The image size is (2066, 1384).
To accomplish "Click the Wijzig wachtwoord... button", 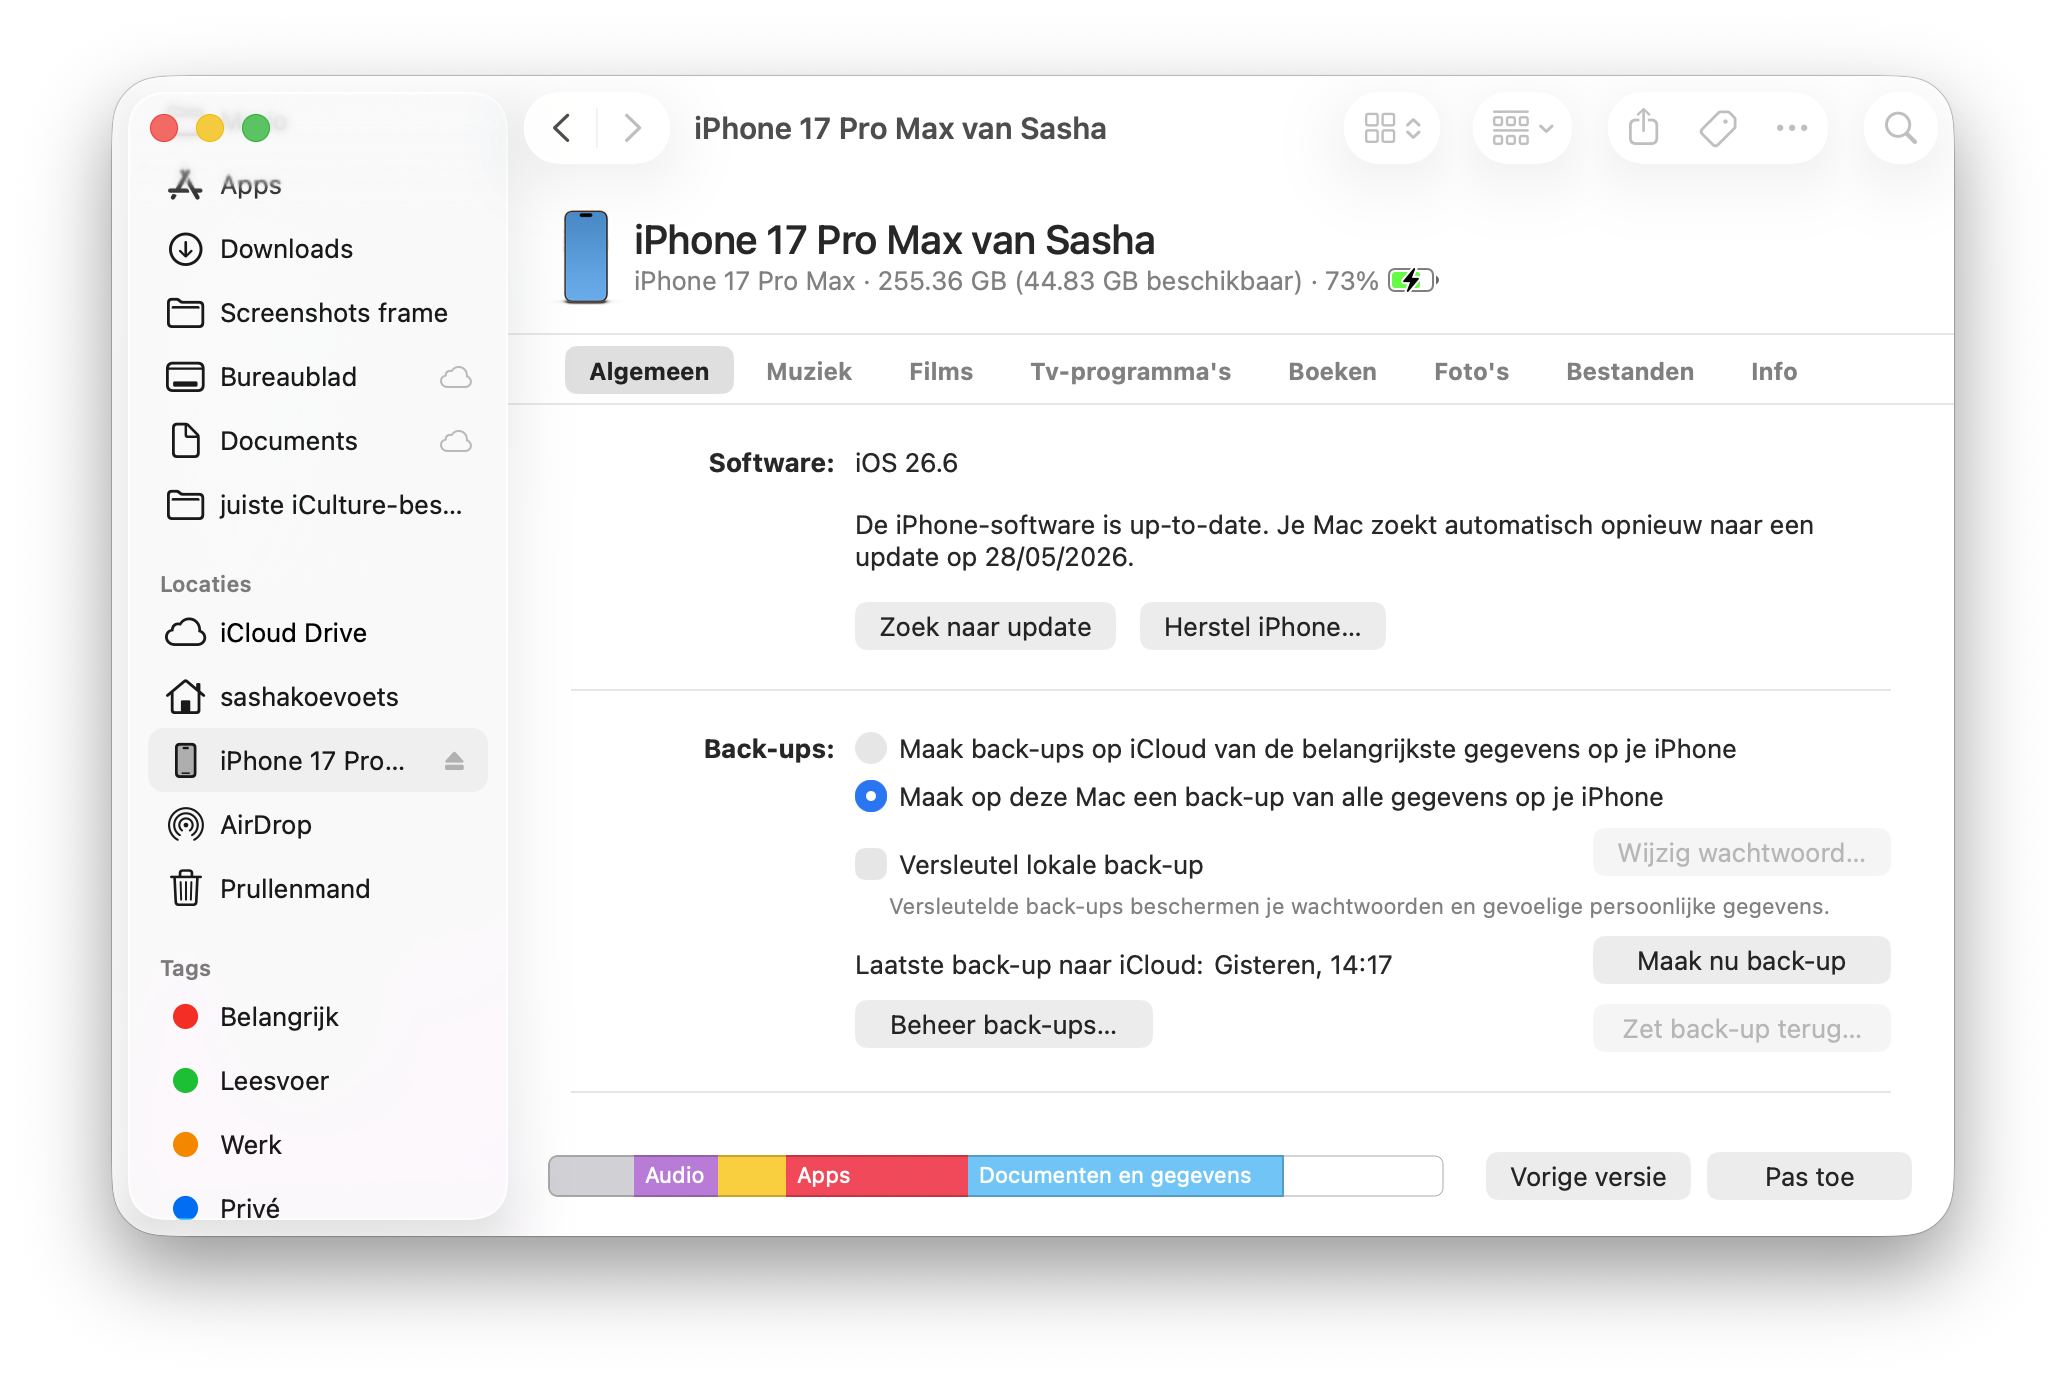I will click(1741, 853).
